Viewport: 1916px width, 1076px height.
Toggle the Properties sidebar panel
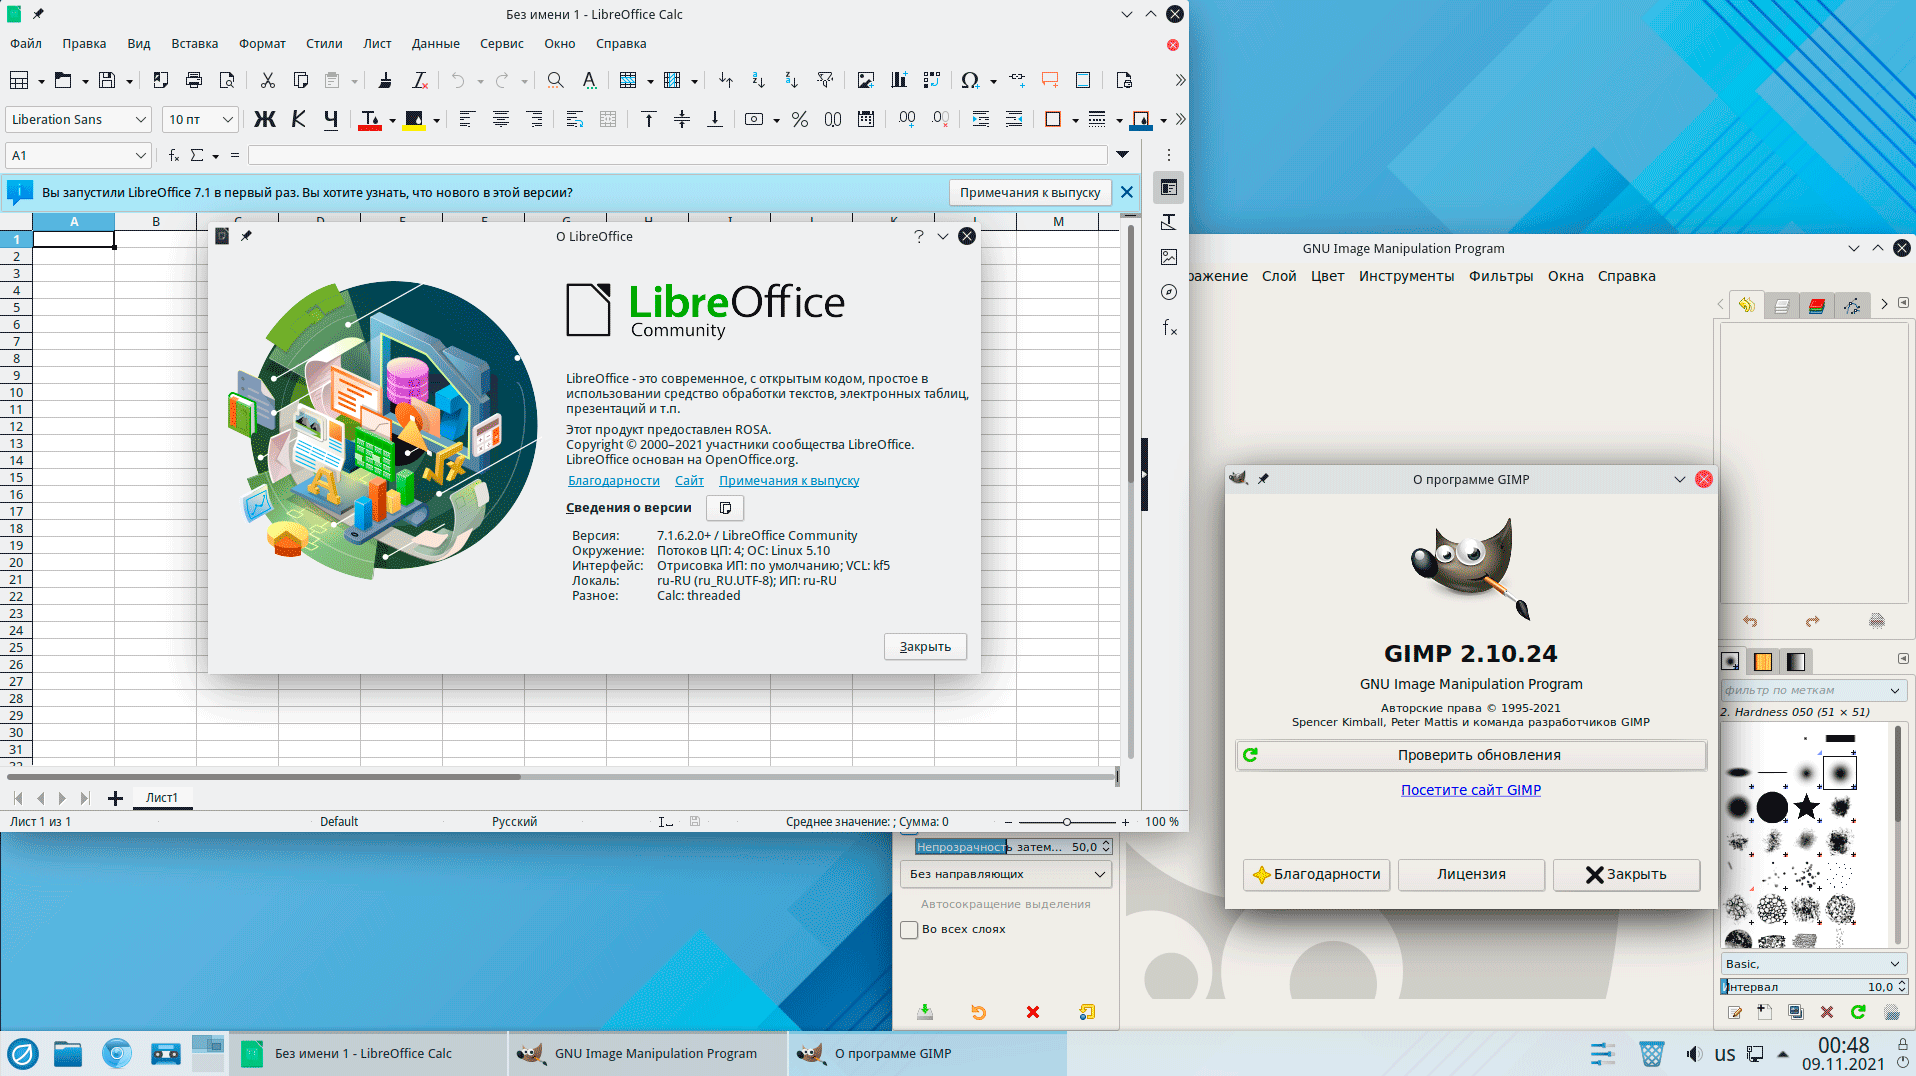point(1169,188)
